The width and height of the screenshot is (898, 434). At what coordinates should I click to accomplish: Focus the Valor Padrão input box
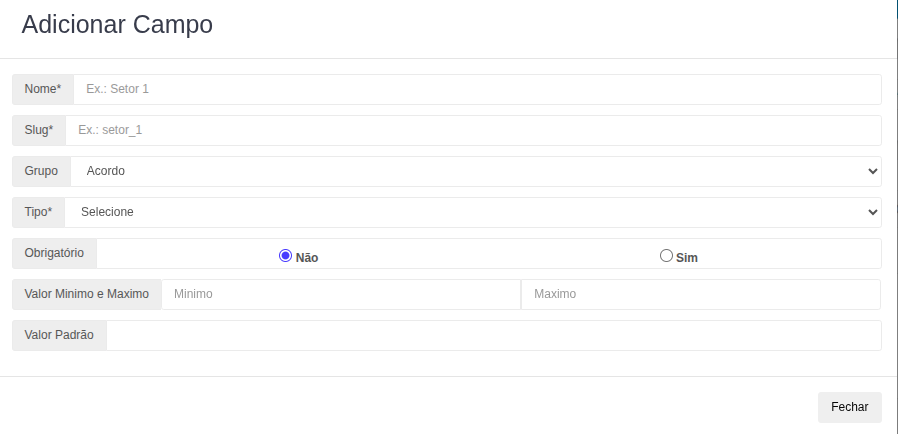coord(494,335)
